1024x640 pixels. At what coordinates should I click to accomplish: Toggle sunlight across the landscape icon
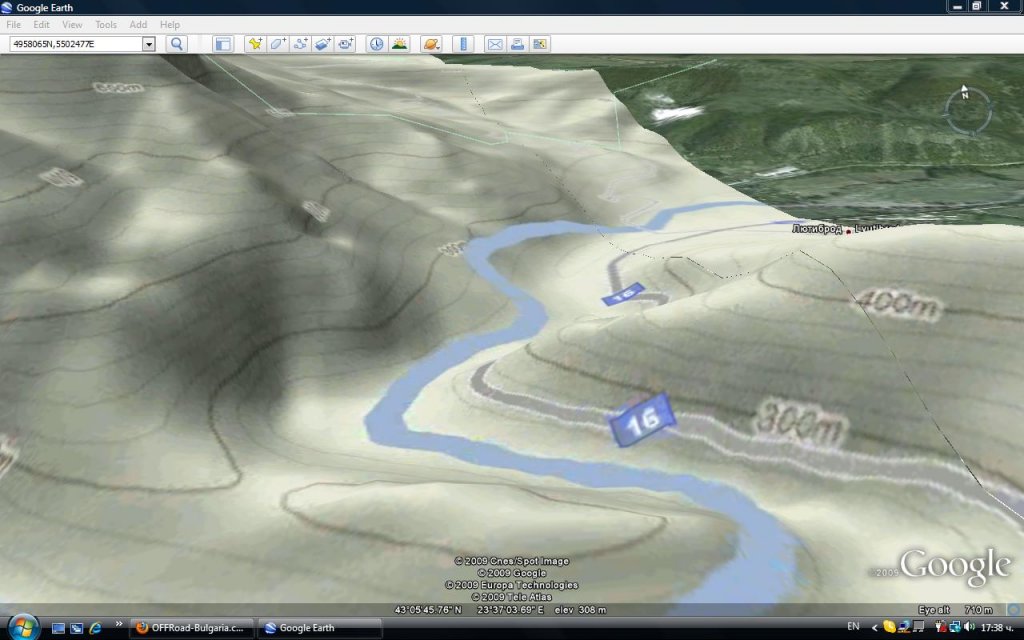tap(399, 44)
